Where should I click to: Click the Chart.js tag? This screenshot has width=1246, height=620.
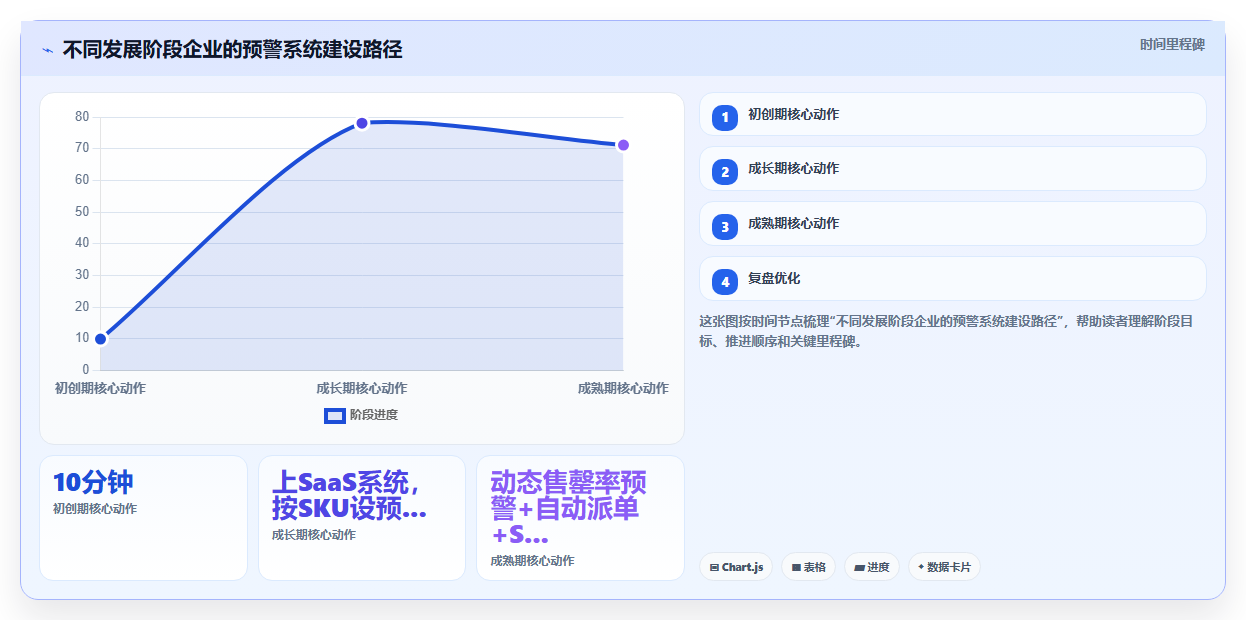736,567
